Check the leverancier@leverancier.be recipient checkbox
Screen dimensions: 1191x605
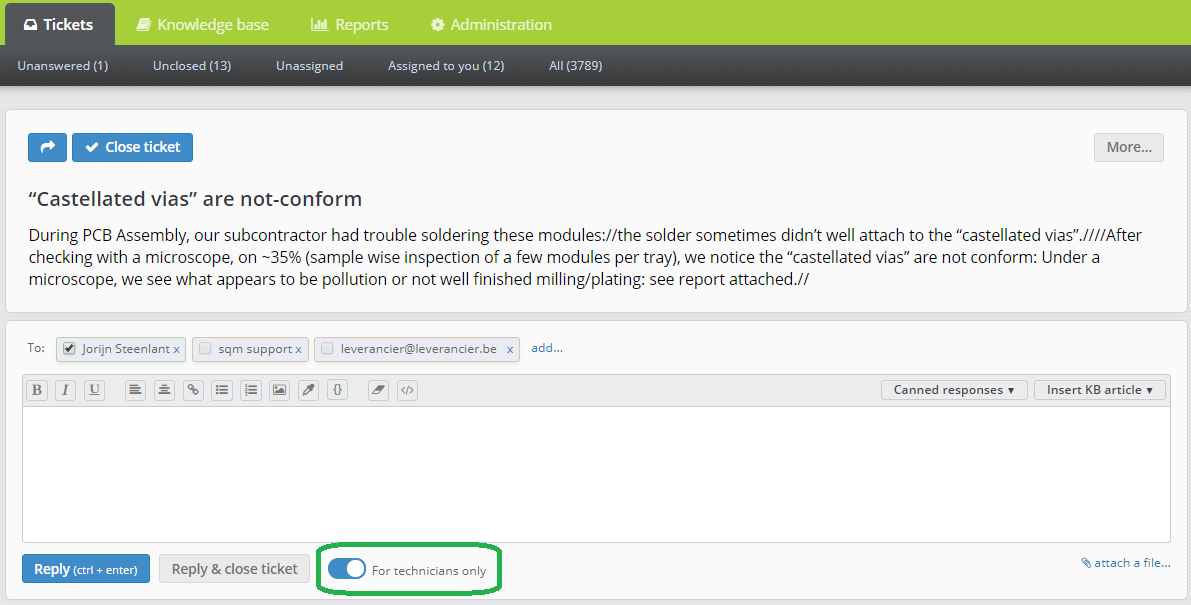click(327, 349)
